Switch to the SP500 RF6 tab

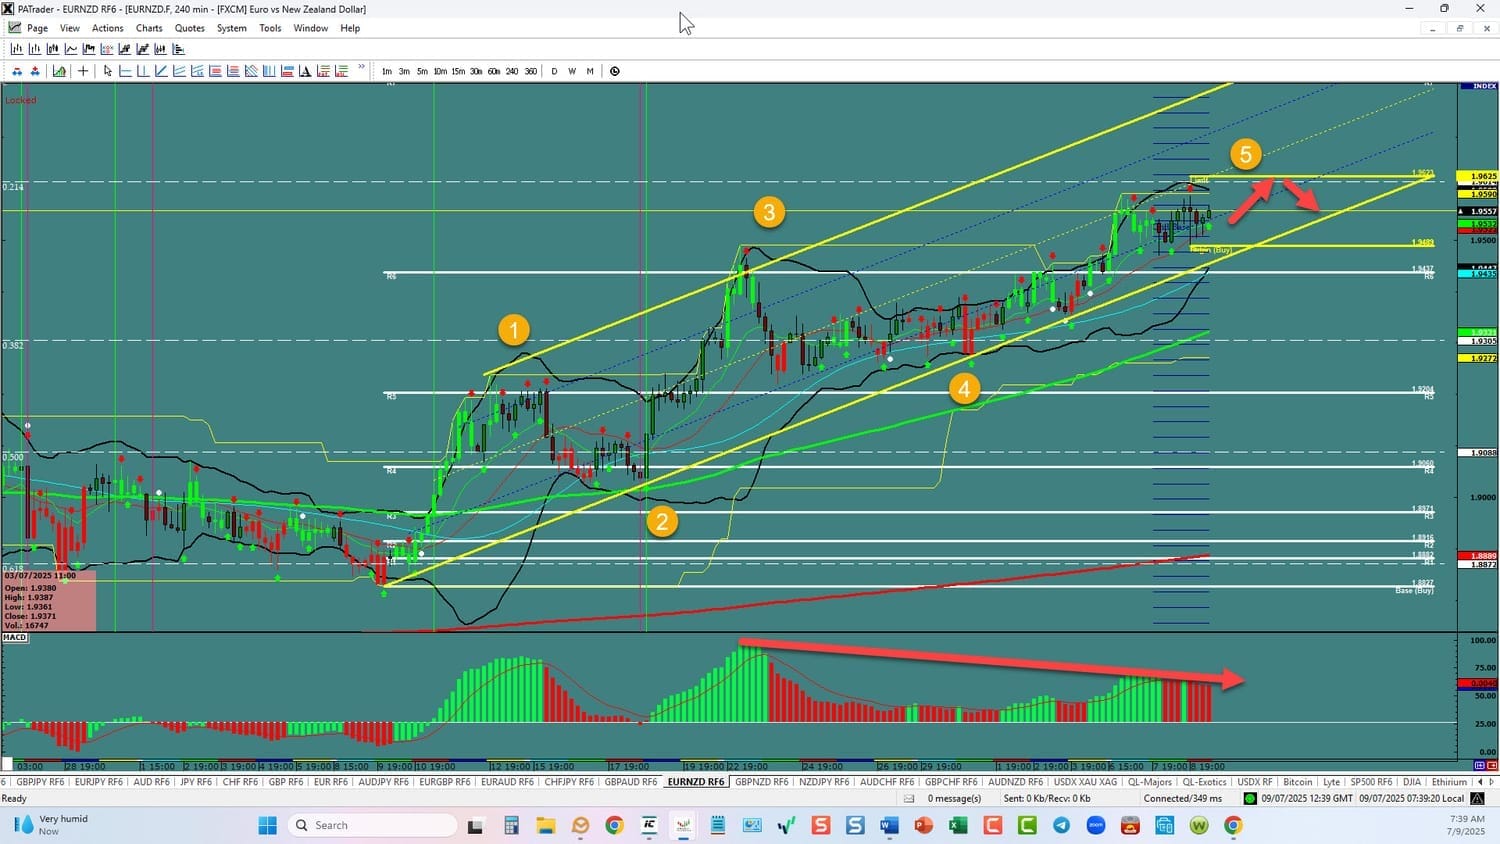pos(1371,782)
